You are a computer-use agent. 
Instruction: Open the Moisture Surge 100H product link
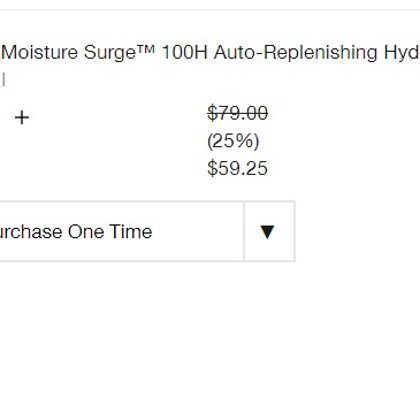coord(211,53)
